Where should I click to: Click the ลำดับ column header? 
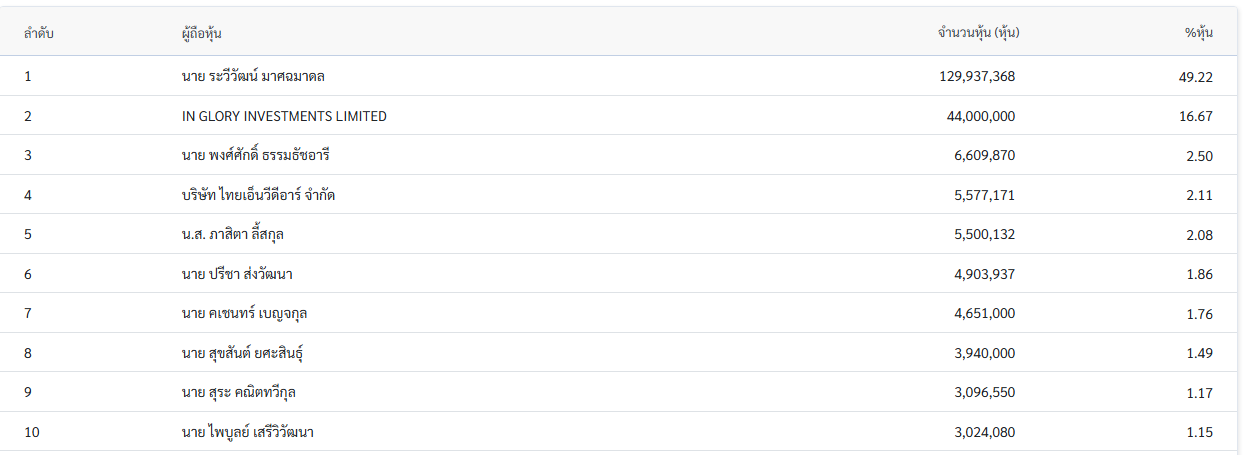click(39, 33)
